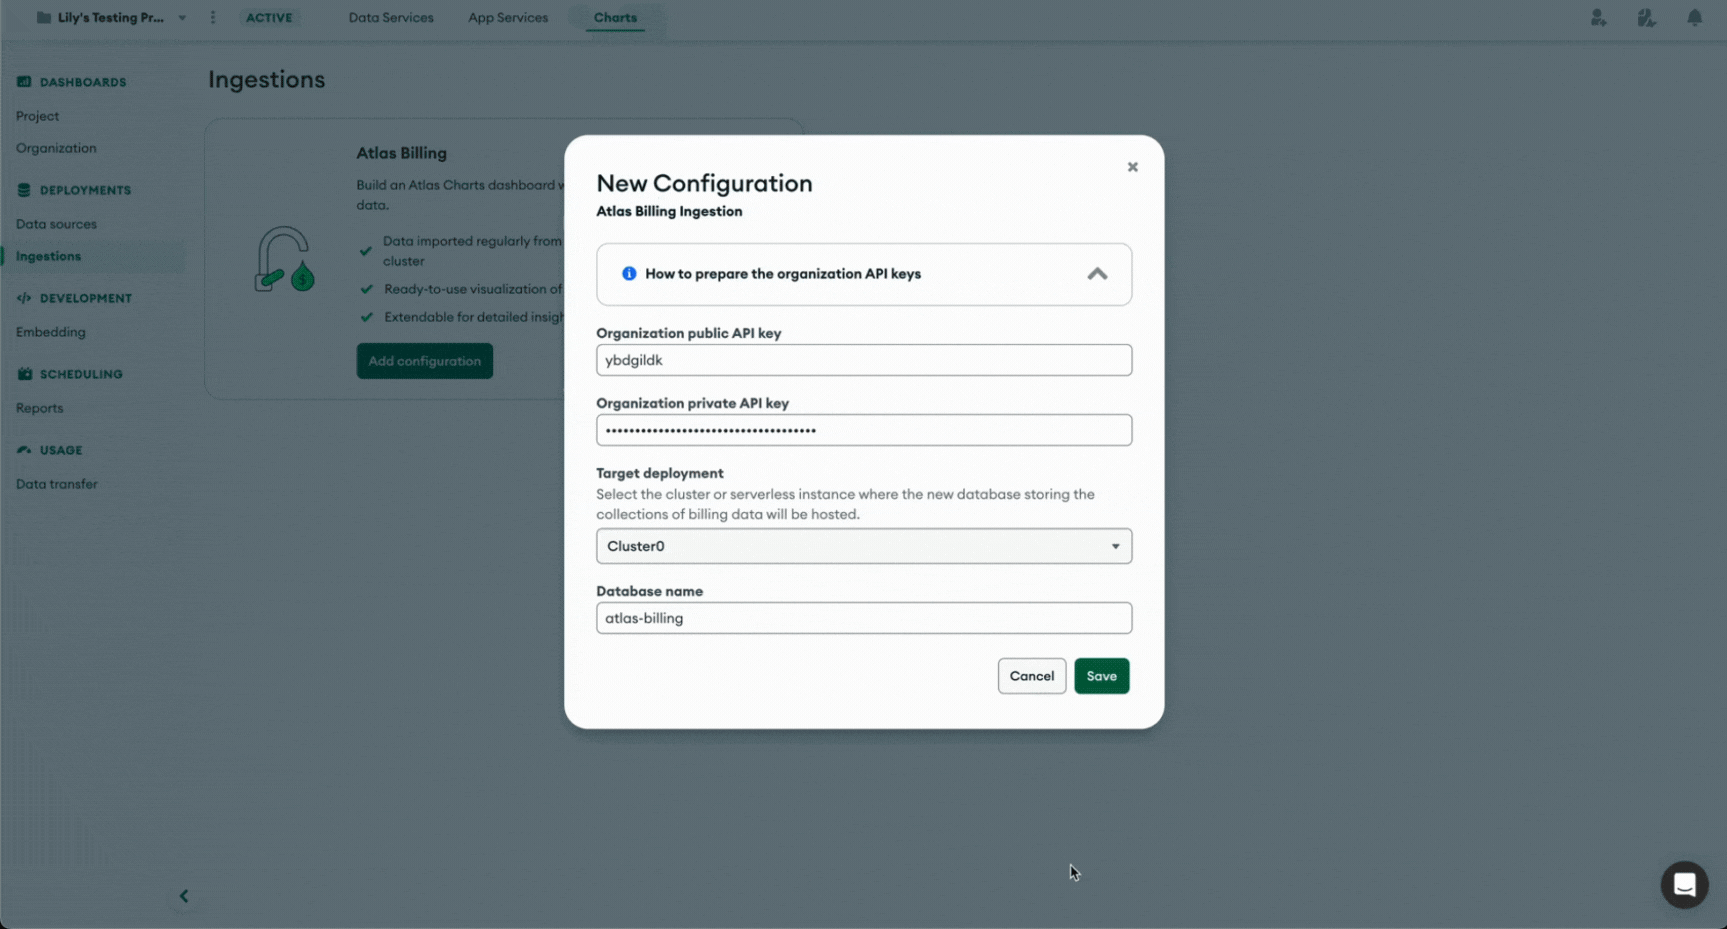Click the Usage gauge icon
The width and height of the screenshot is (1727, 929).
(24, 450)
